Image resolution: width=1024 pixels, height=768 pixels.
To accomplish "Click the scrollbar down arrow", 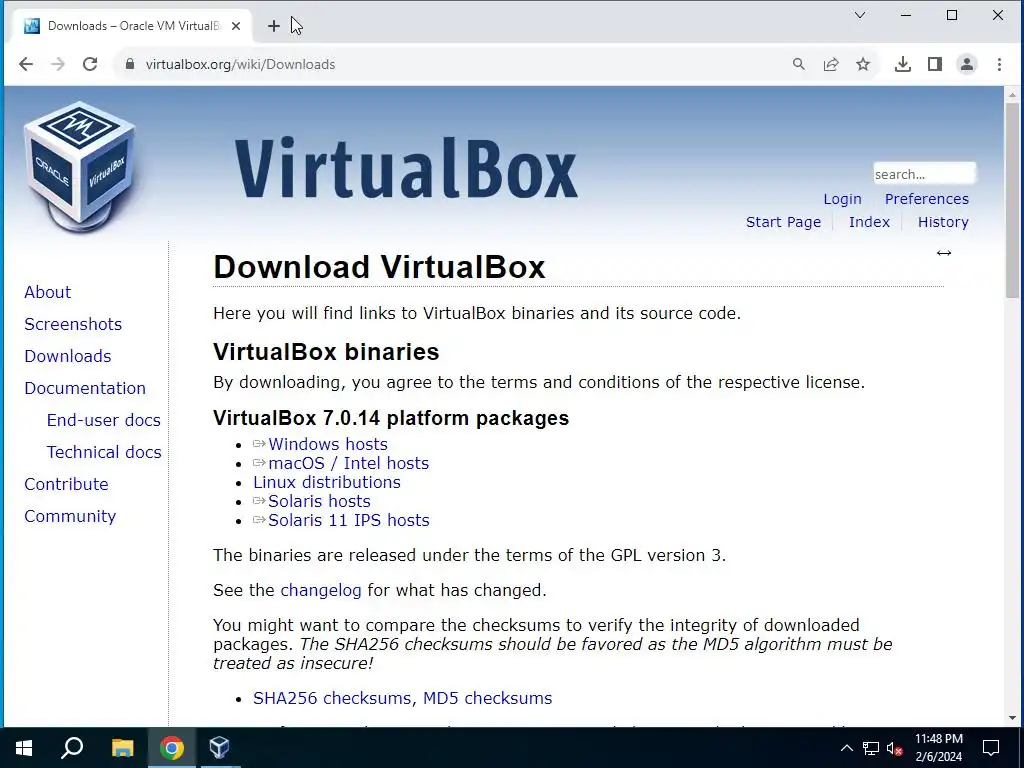I will [x=1012, y=718].
